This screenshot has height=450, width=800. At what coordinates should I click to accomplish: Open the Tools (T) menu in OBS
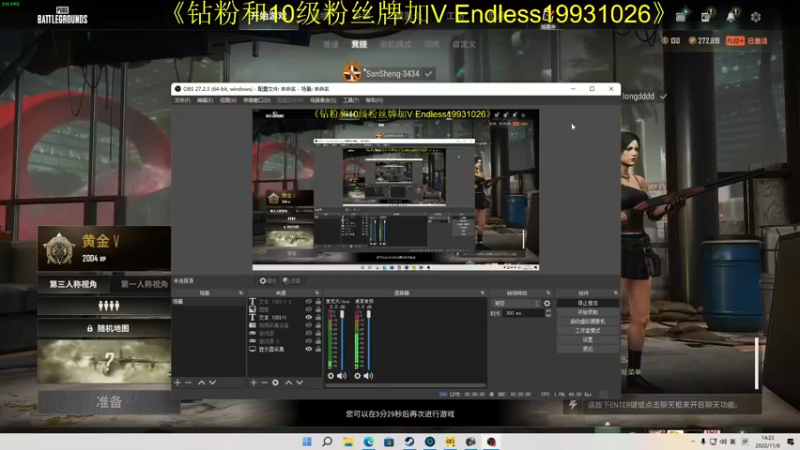(351, 101)
